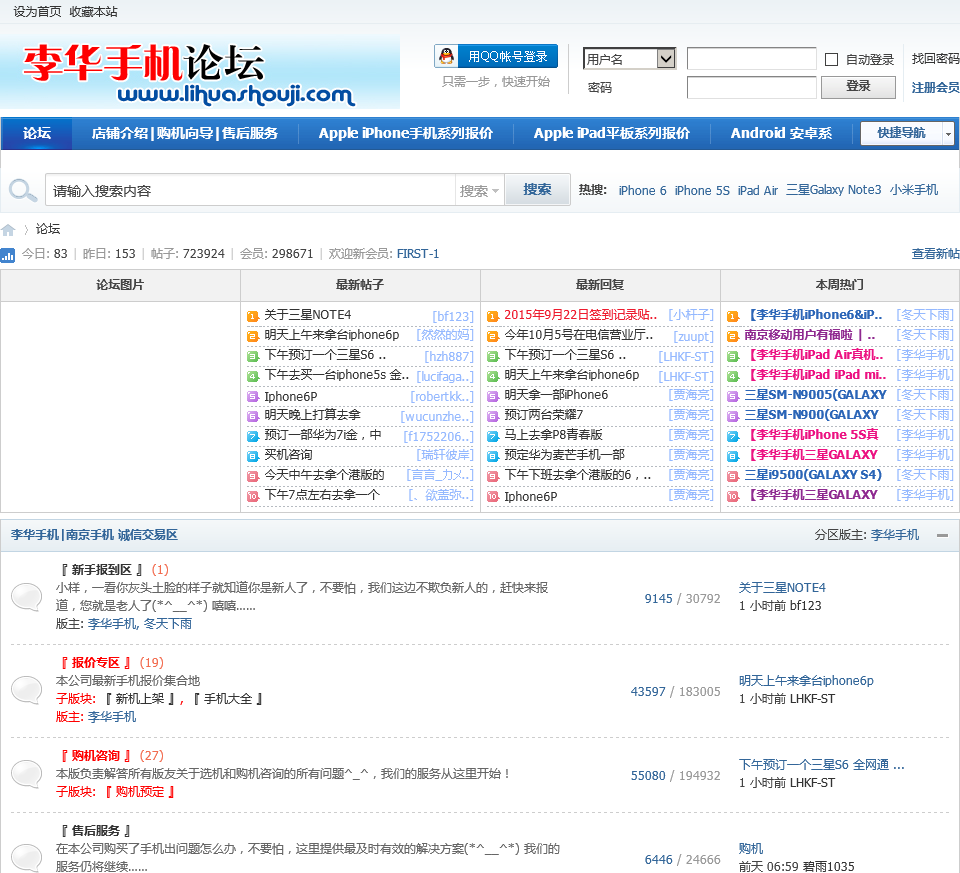This screenshot has width=960, height=873.
Task: Click the QQ penguin login icon
Action: click(447, 56)
